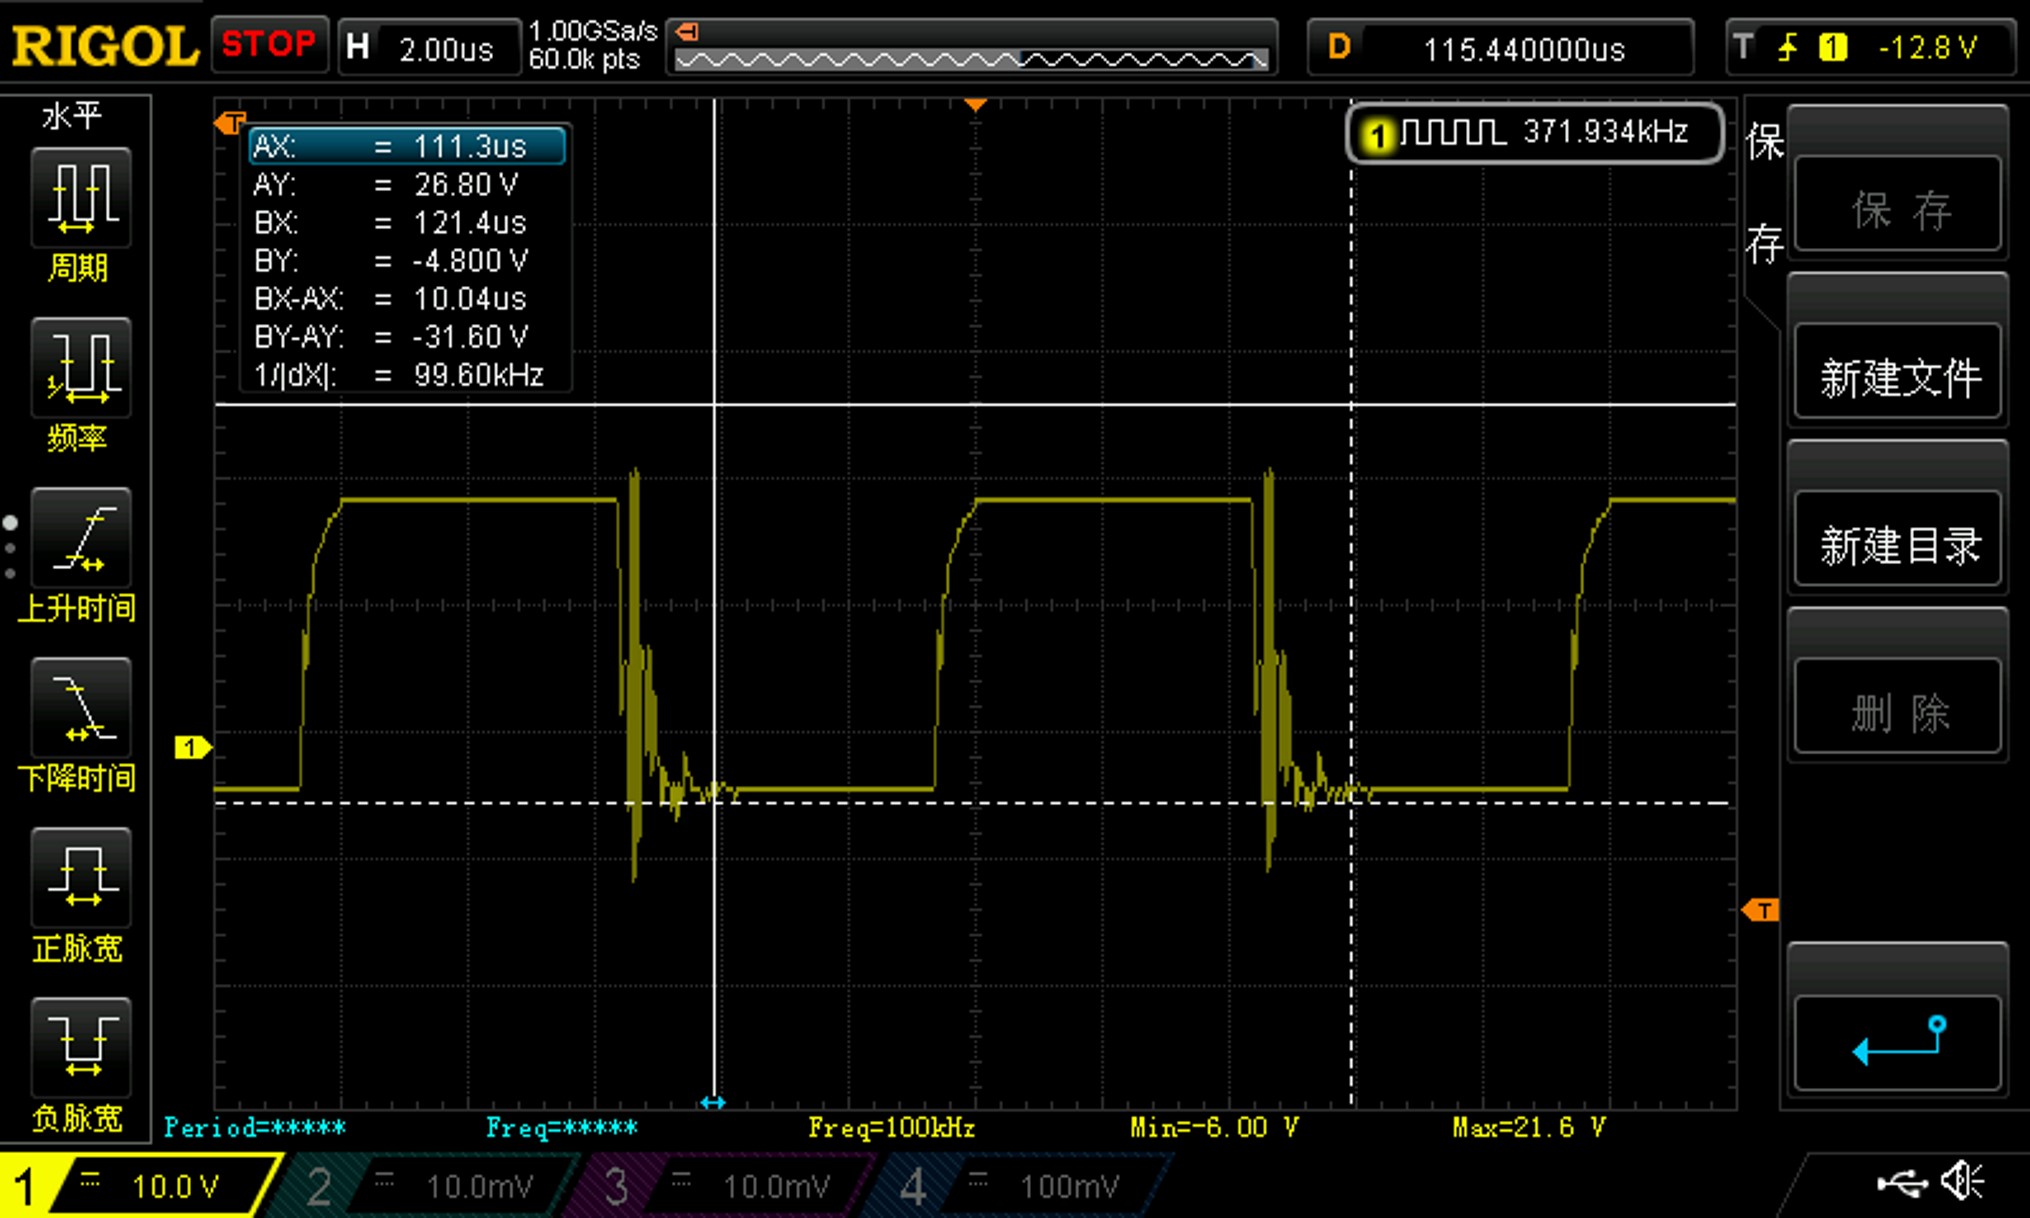Screen dimensions: 2030x1218
Task: Select the Negative Pulse Width (负脉宽) icon
Action: point(80,1047)
